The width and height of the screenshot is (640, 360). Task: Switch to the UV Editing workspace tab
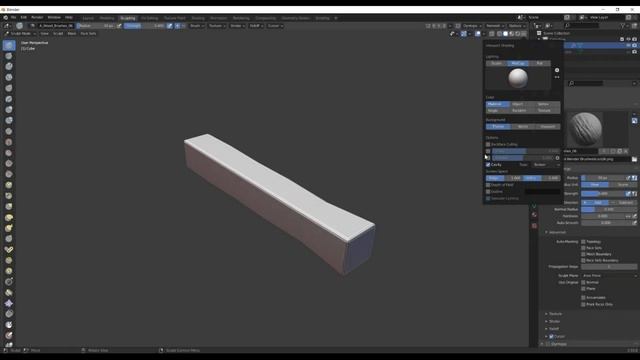(x=149, y=18)
